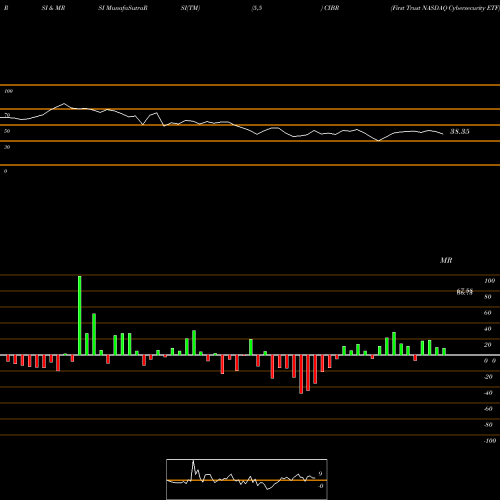This screenshot has width=500, height=500.
Task: Open the mini overview chart thumbnail
Action: pos(247,479)
